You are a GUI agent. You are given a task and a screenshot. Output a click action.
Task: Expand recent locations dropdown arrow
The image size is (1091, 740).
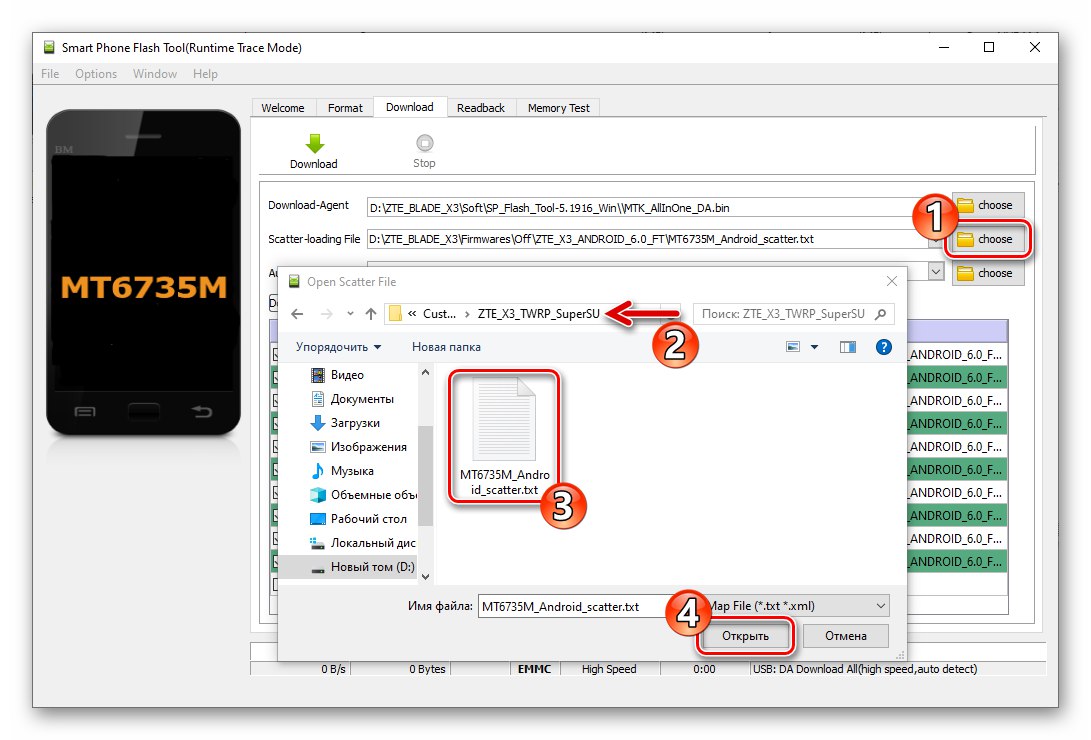point(350,314)
